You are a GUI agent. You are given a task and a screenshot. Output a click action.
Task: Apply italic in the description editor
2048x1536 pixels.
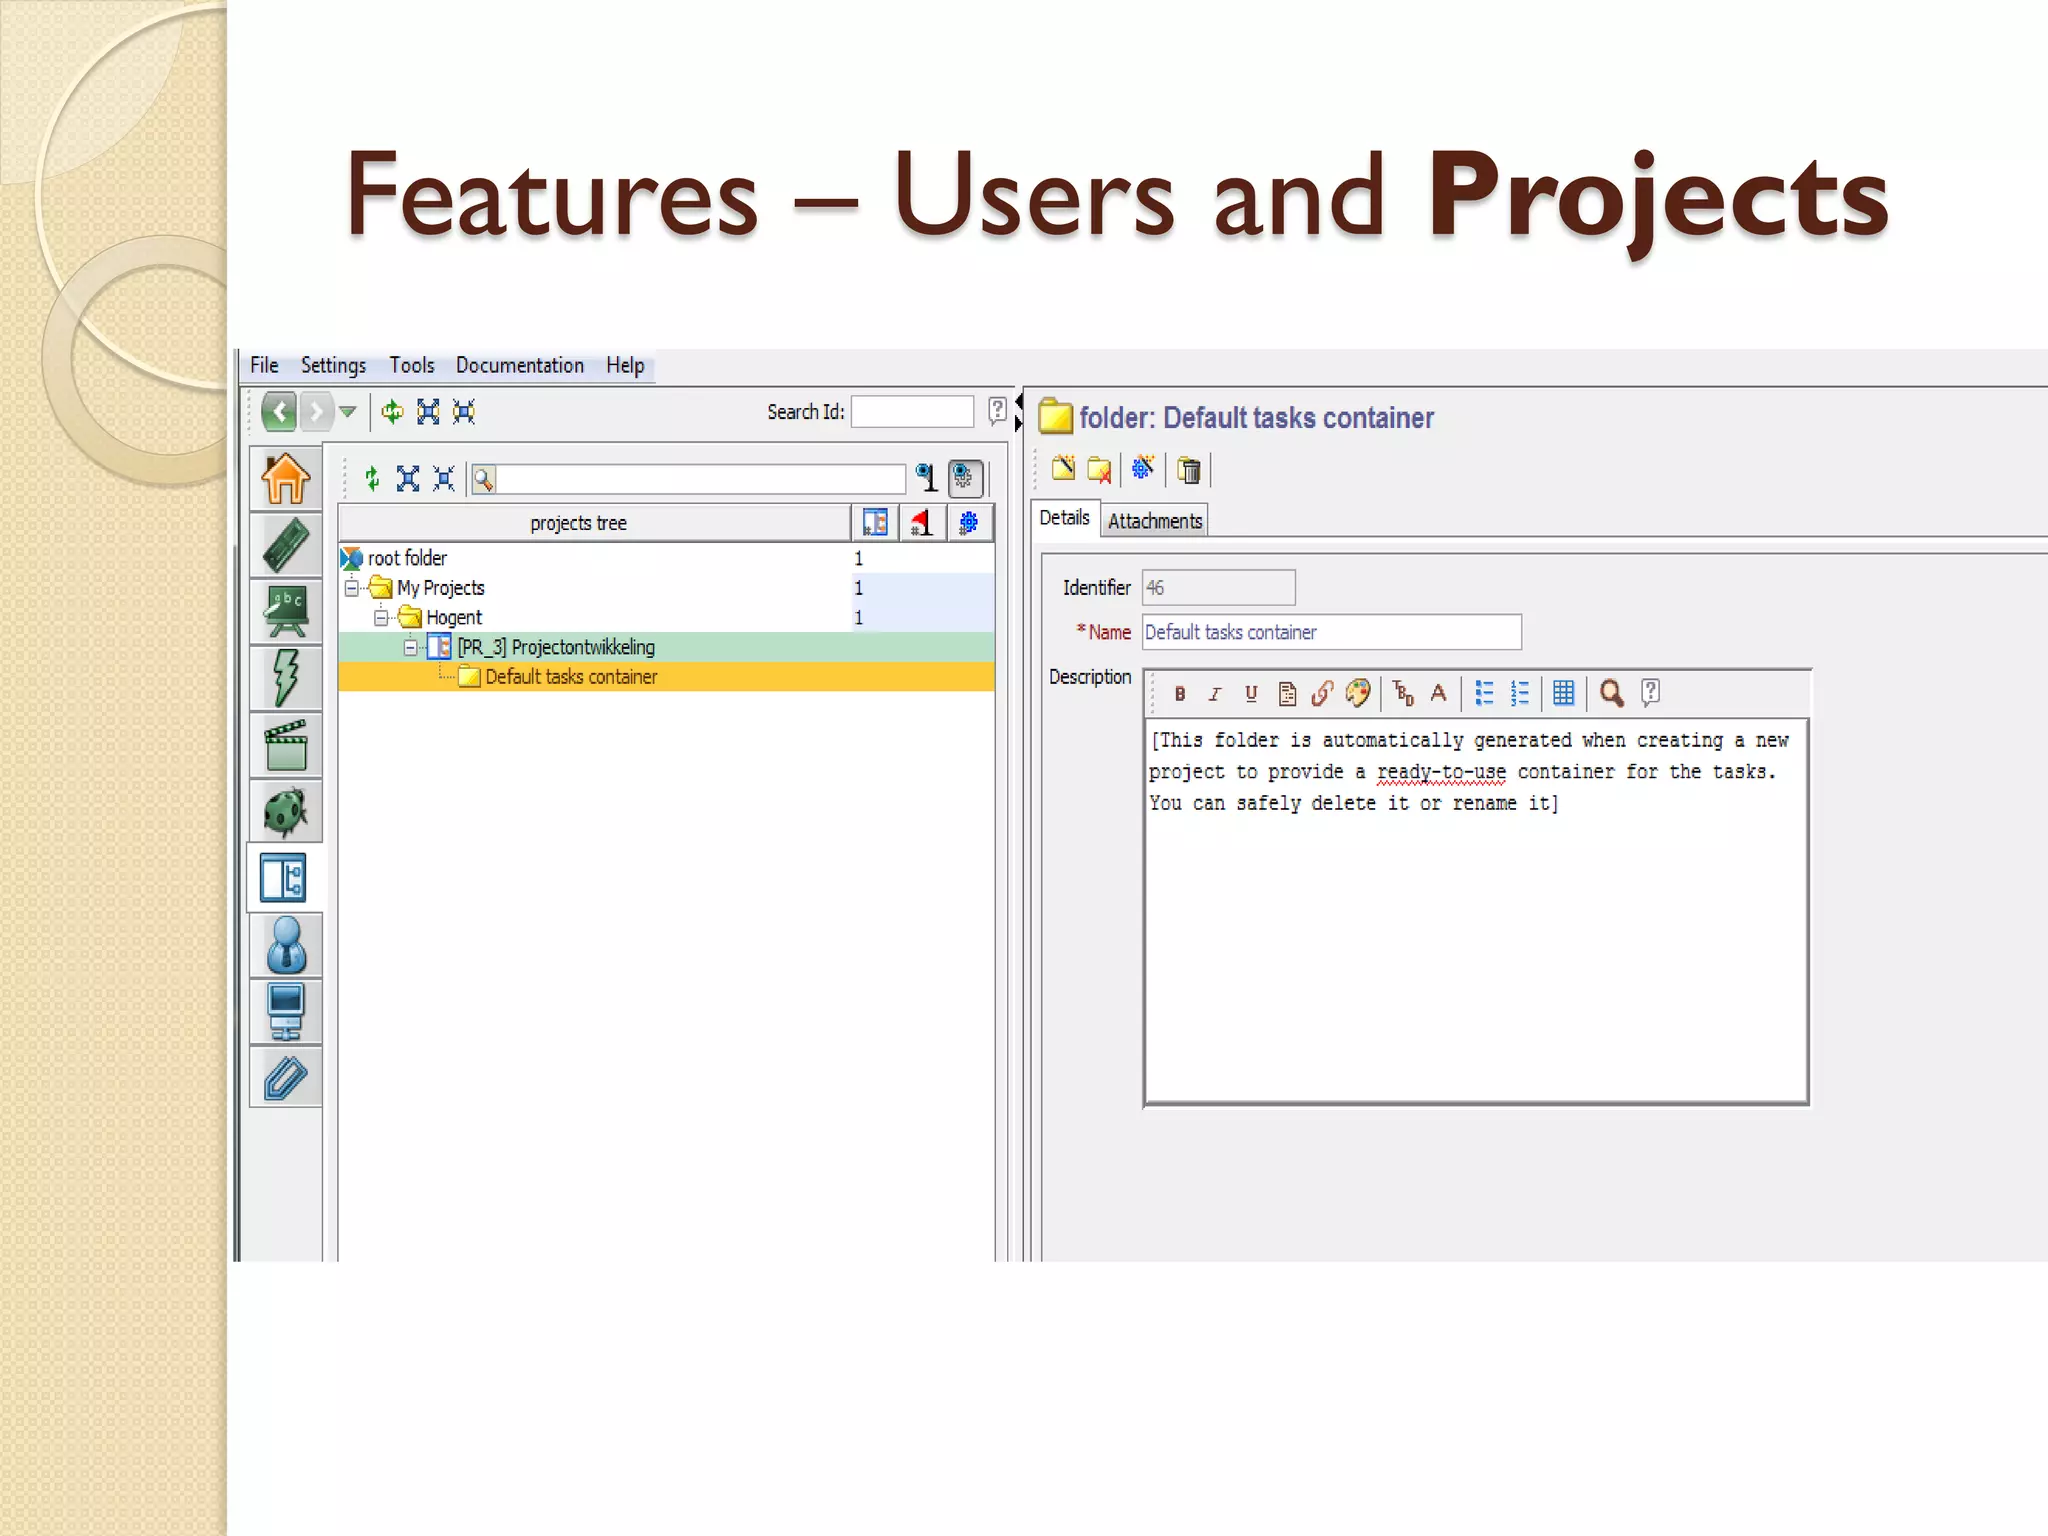[x=1215, y=694]
